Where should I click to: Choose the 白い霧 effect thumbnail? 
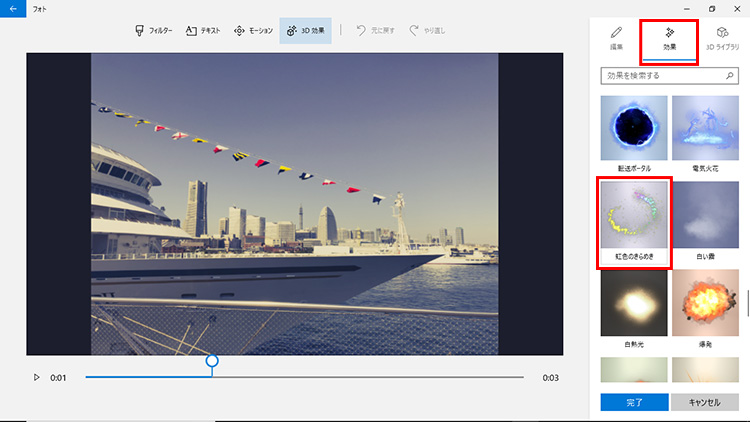[x=705, y=215]
